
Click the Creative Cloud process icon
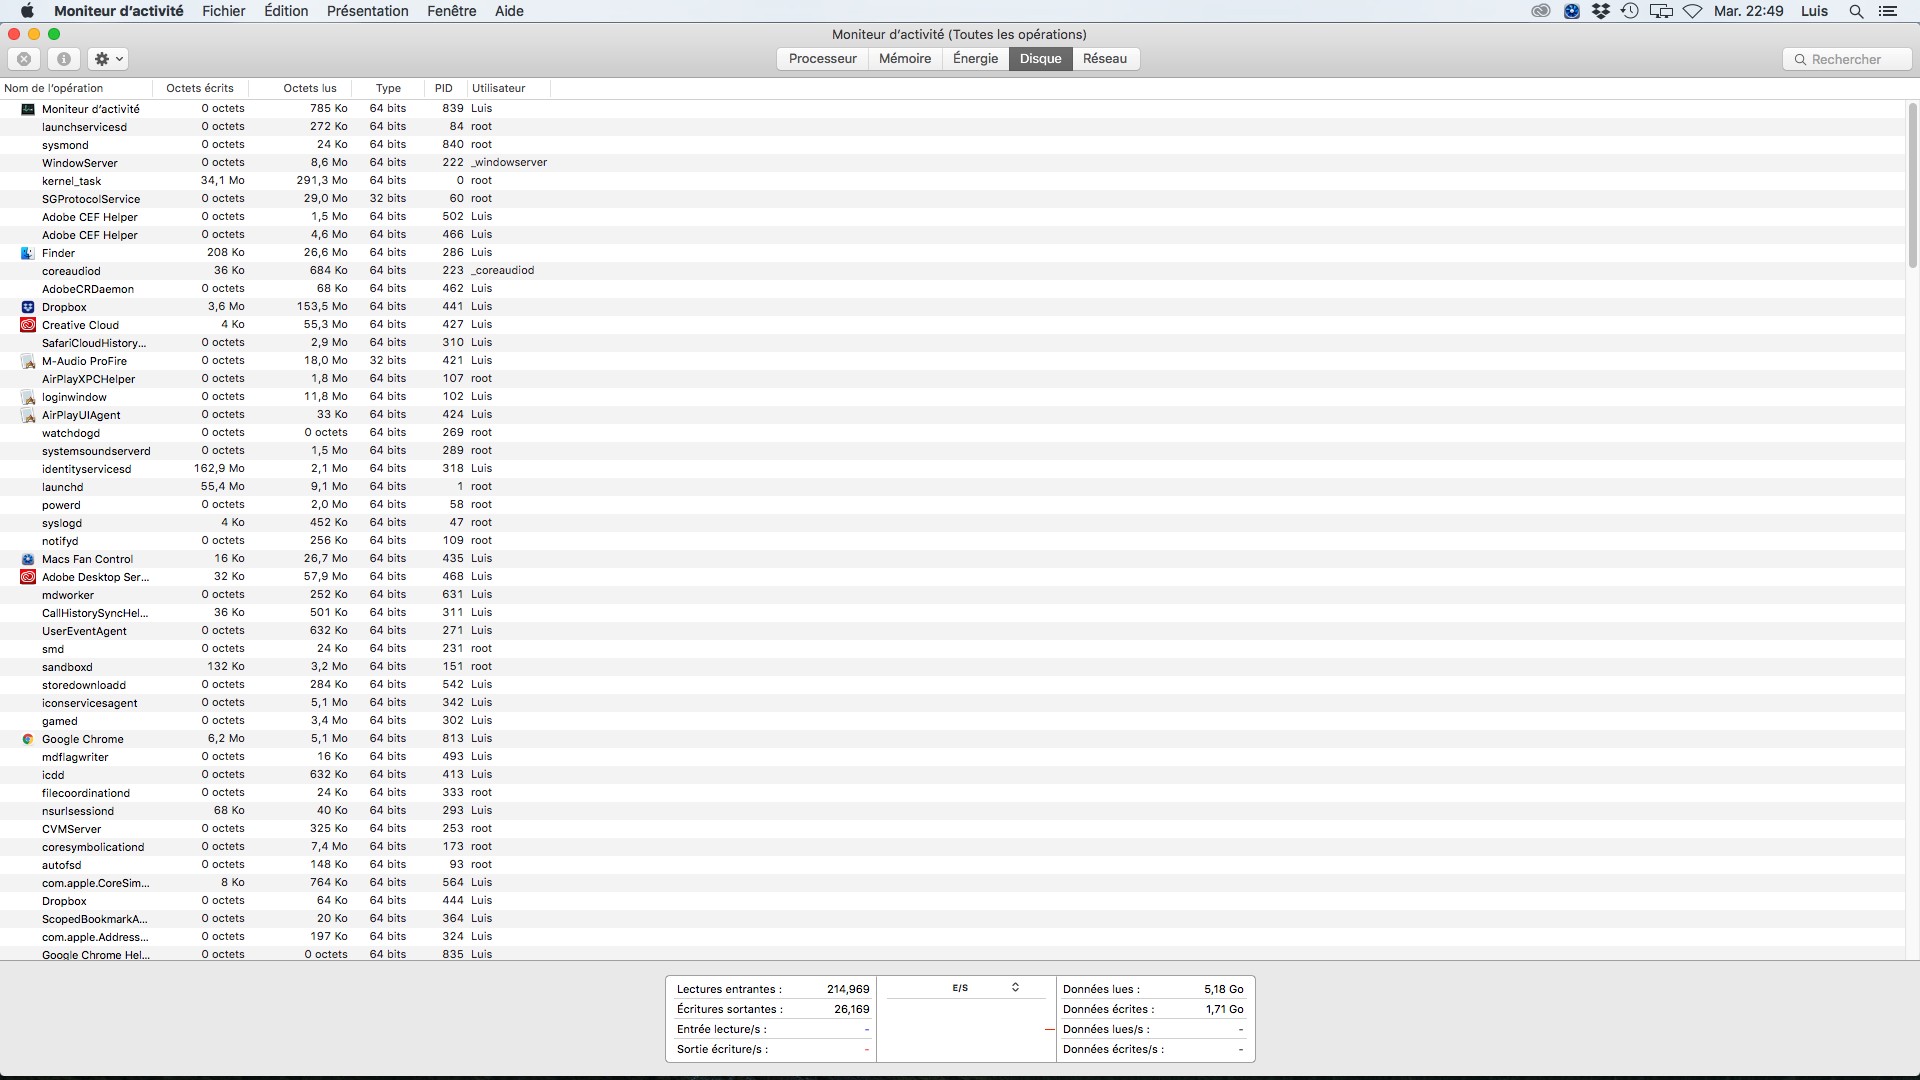pos(28,325)
